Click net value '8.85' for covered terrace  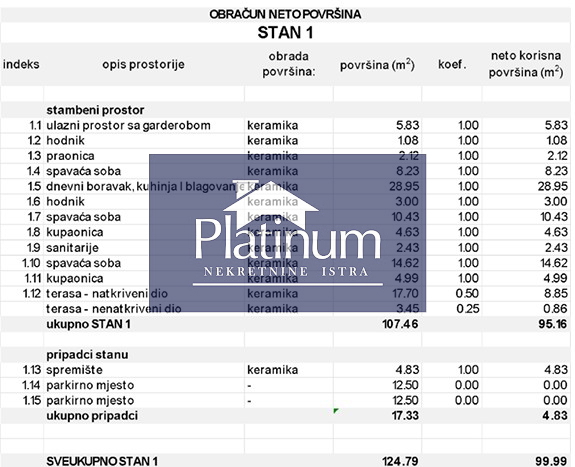(556, 293)
